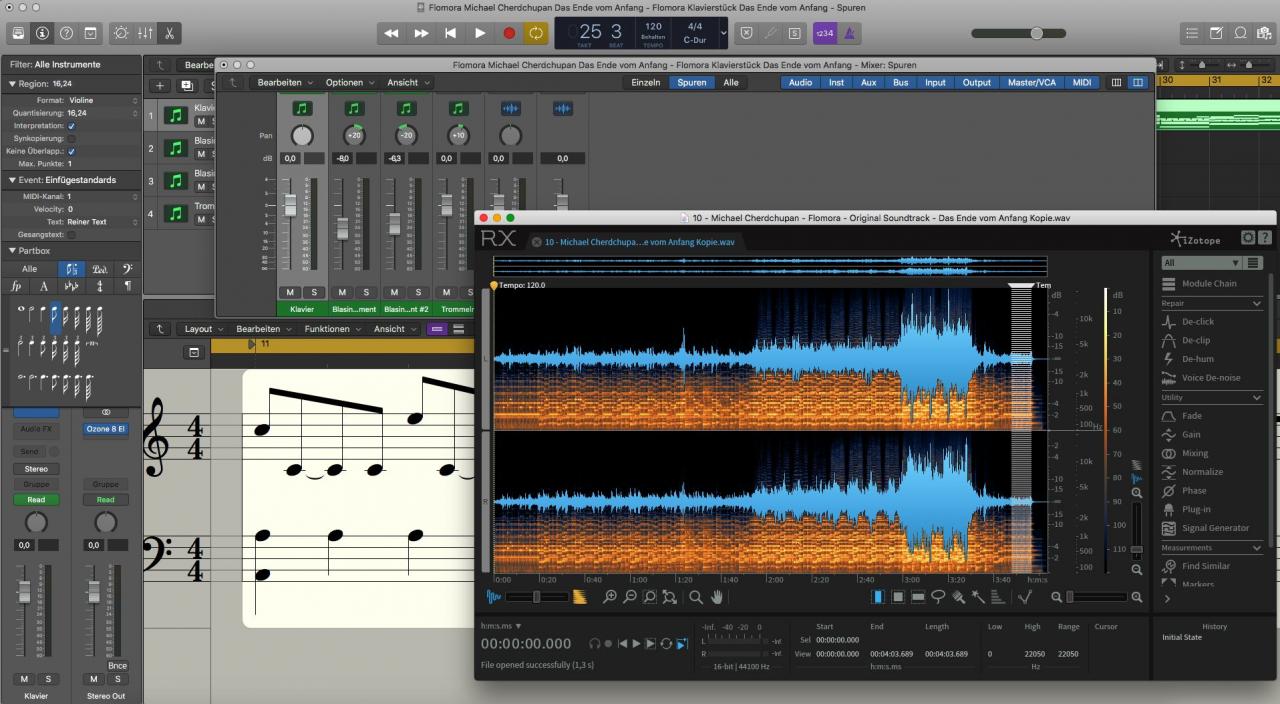Open Funktionen menu in Score editor
Viewport: 1280px width, 704px height.
332,329
